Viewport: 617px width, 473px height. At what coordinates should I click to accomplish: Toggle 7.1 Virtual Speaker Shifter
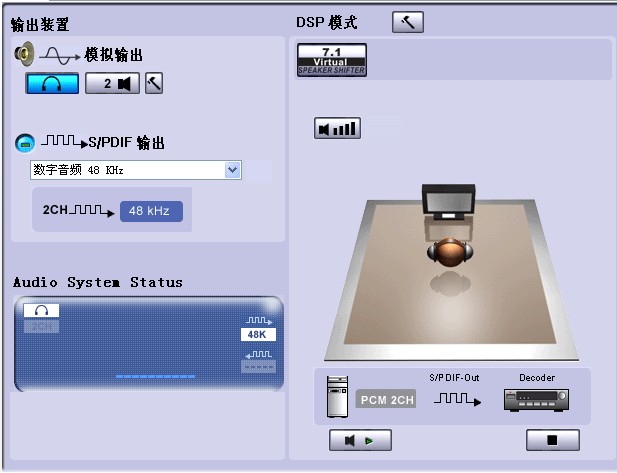pyautogui.click(x=332, y=60)
